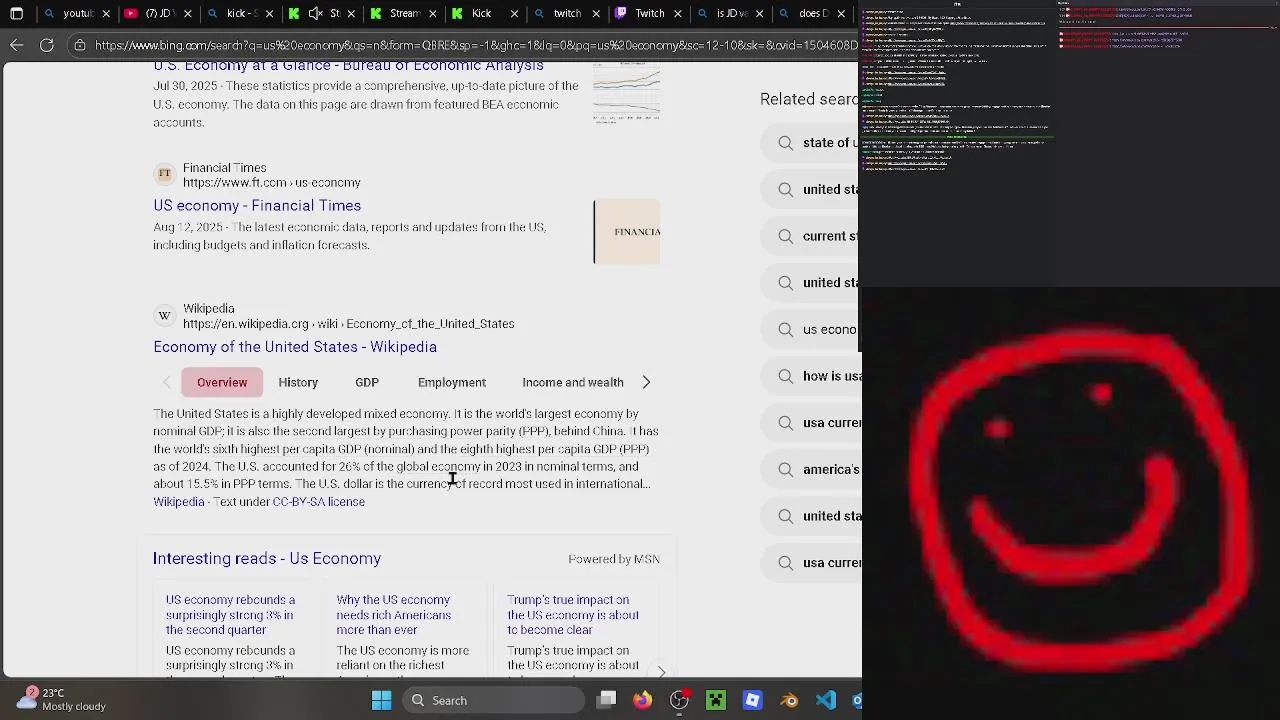Open Economy of the United States Wikipedia link

[x=295, y=346]
